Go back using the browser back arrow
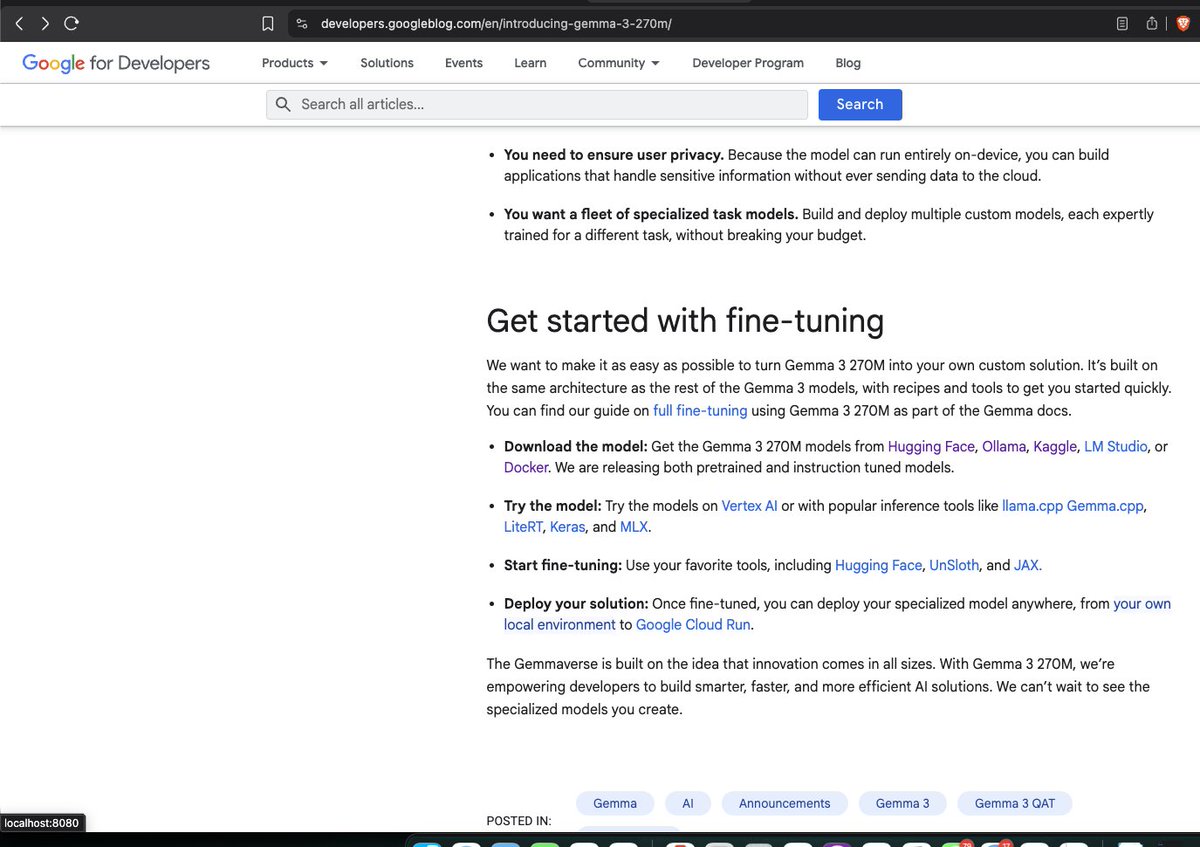1200x847 pixels. [19, 23]
